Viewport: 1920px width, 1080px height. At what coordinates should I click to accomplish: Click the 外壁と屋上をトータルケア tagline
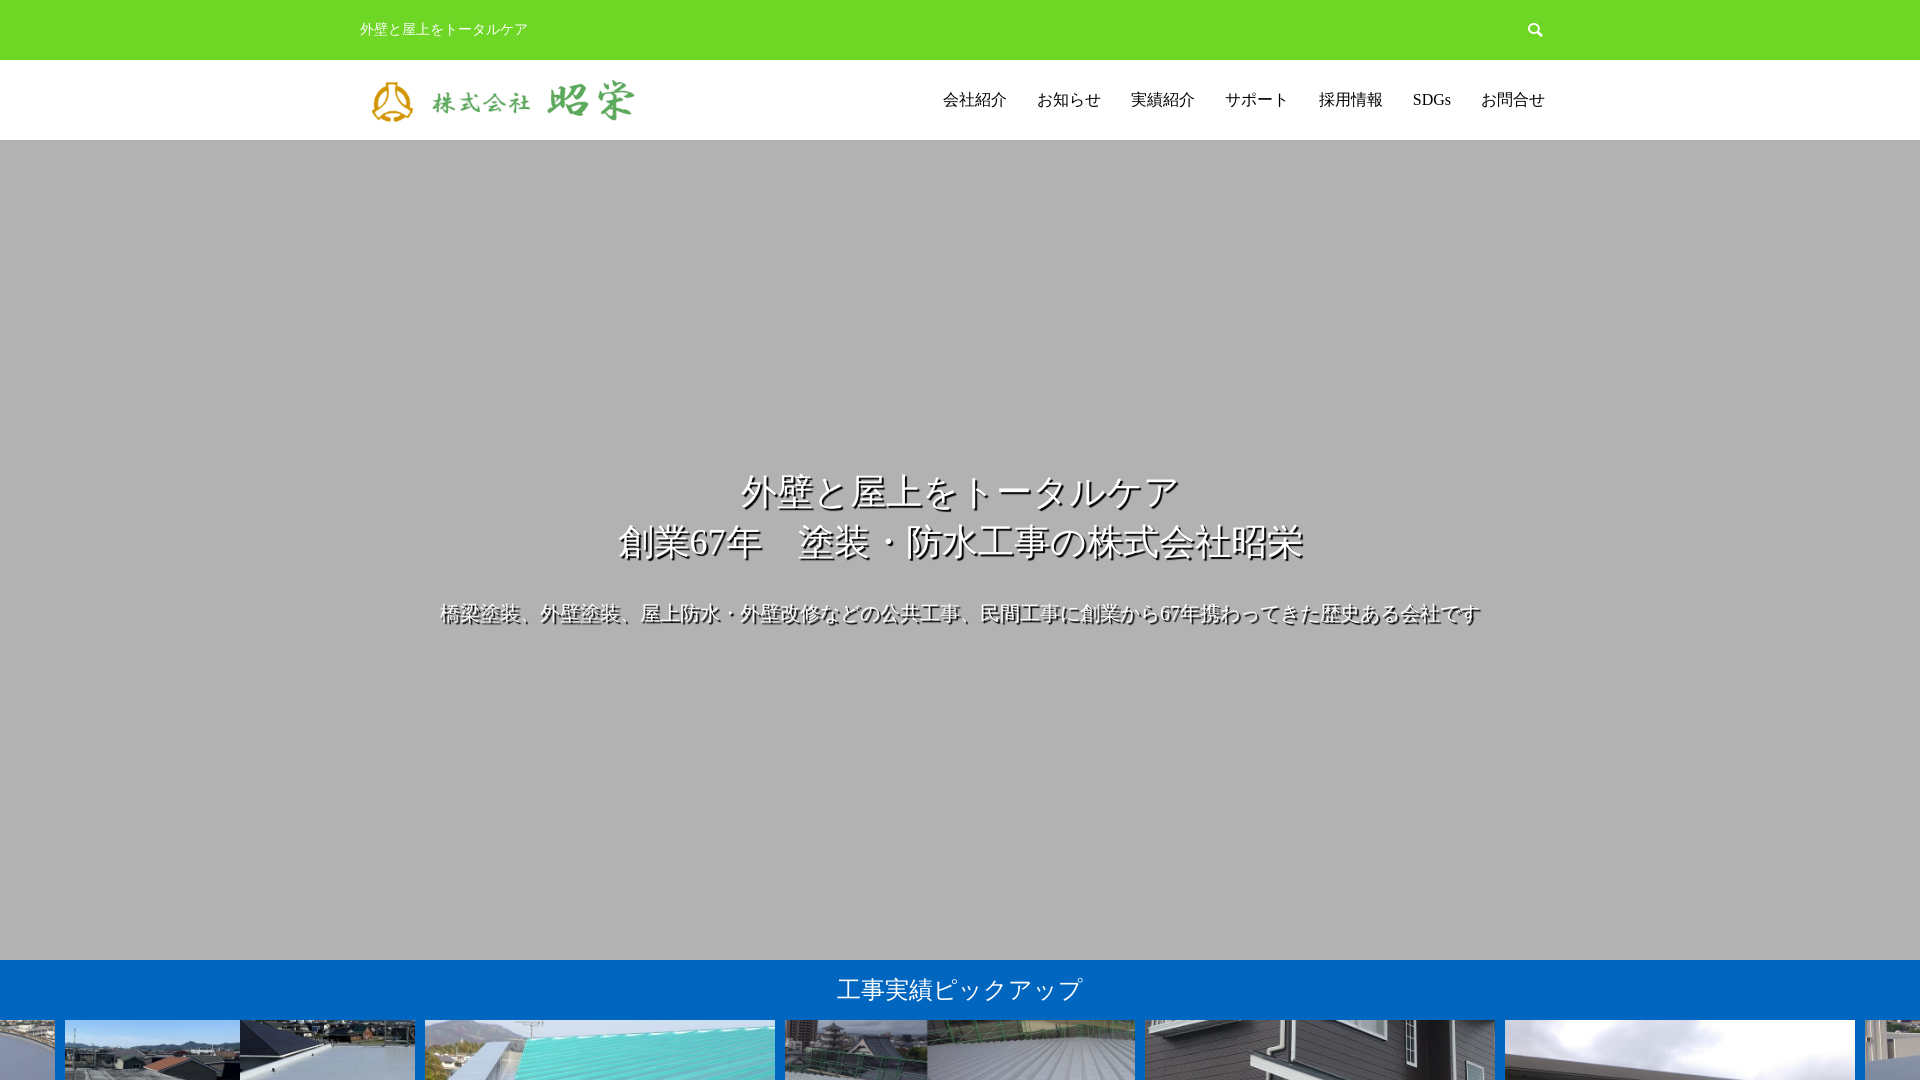click(441, 30)
